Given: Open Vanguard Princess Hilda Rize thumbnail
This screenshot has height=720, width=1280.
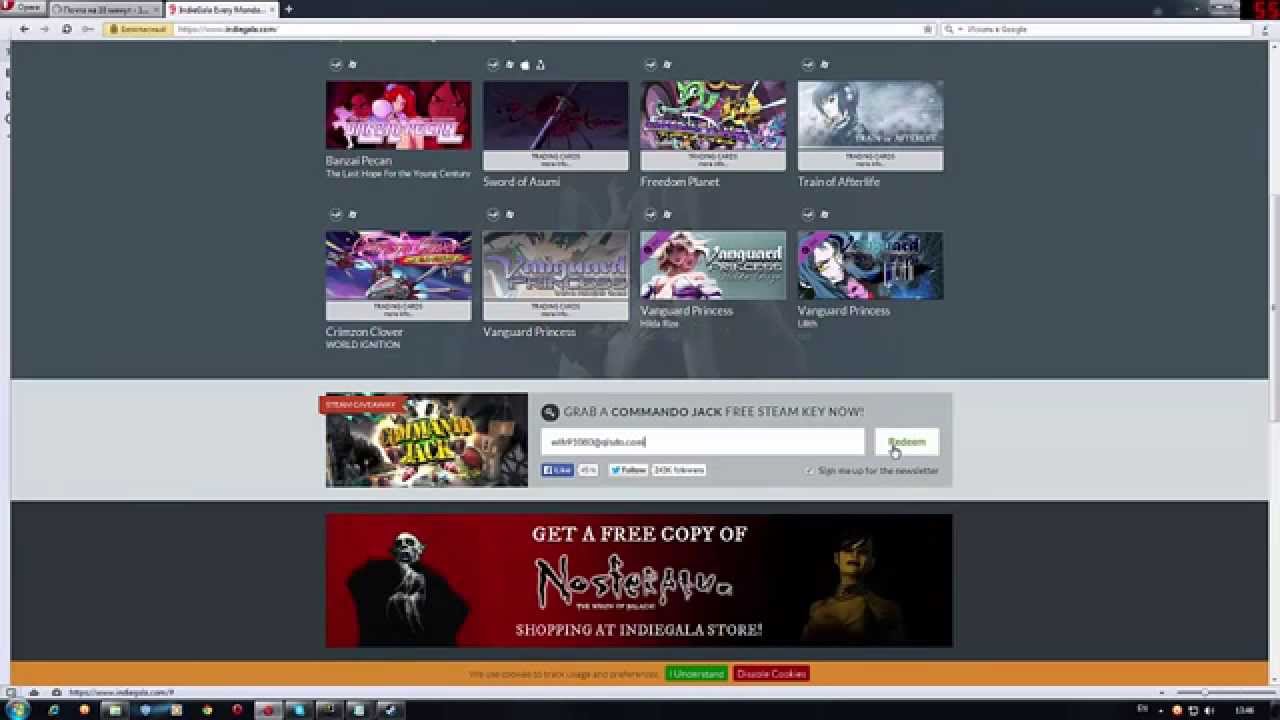Looking at the screenshot, I should pos(713,265).
